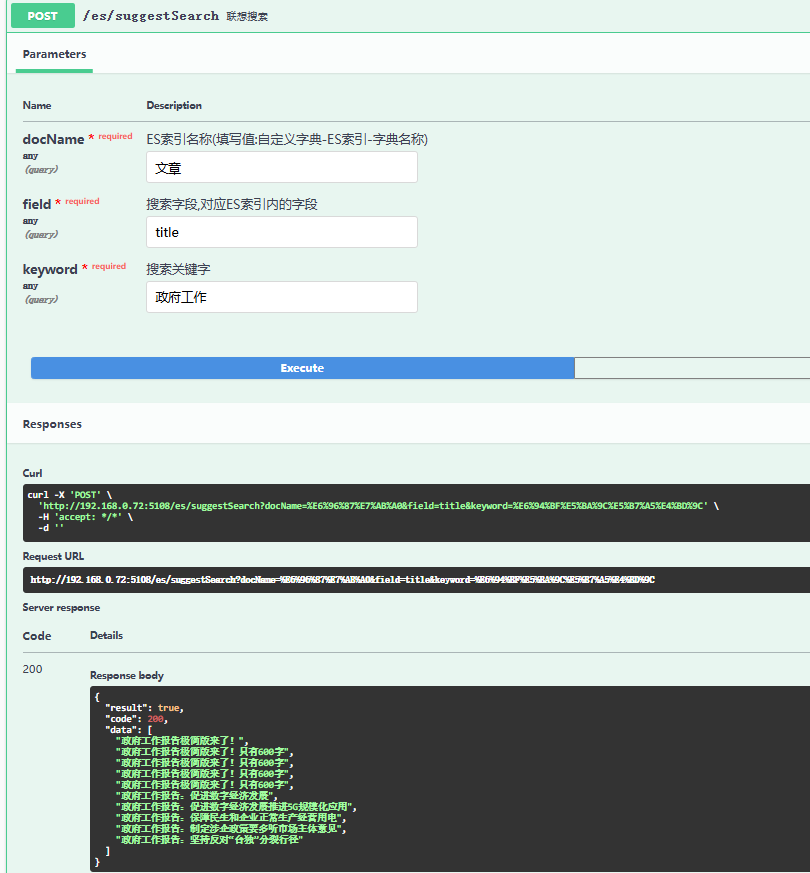The height and width of the screenshot is (873, 810).
Task: Click the keyword parameter name label
Action: 50,269
